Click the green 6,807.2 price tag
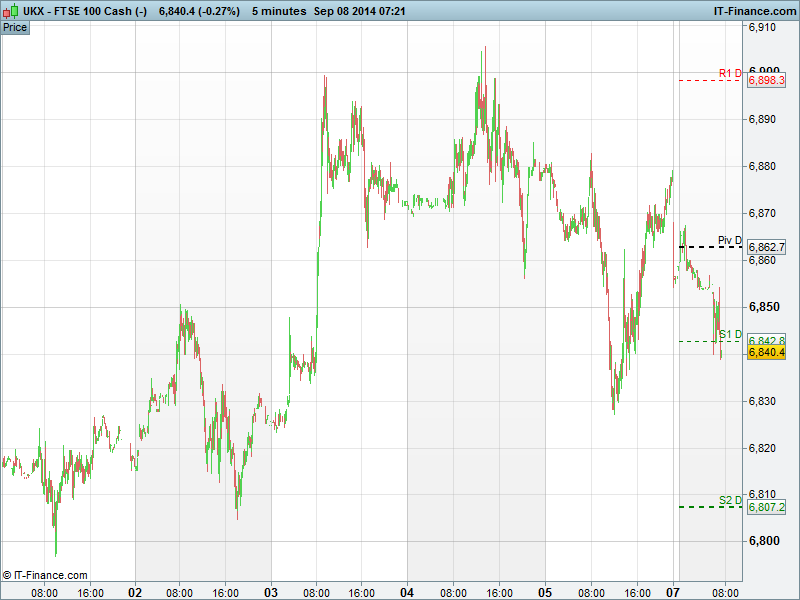 point(766,507)
